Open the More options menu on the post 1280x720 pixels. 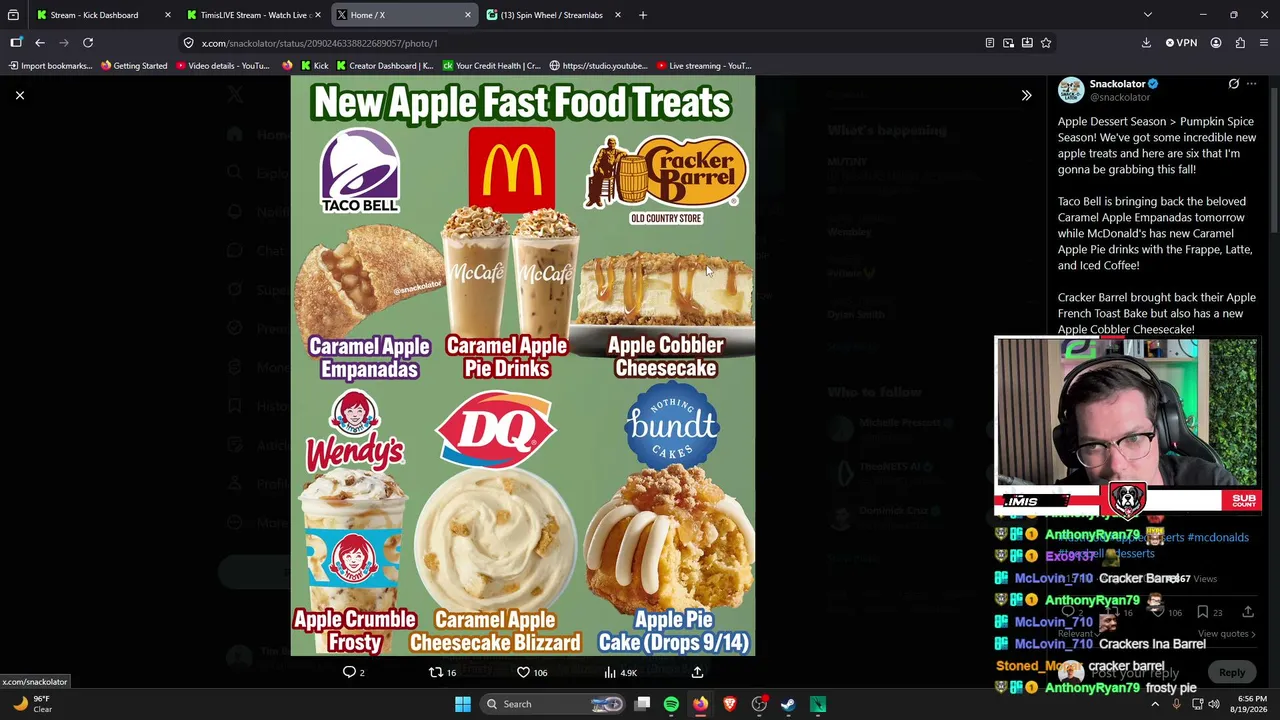tap(1251, 84)
